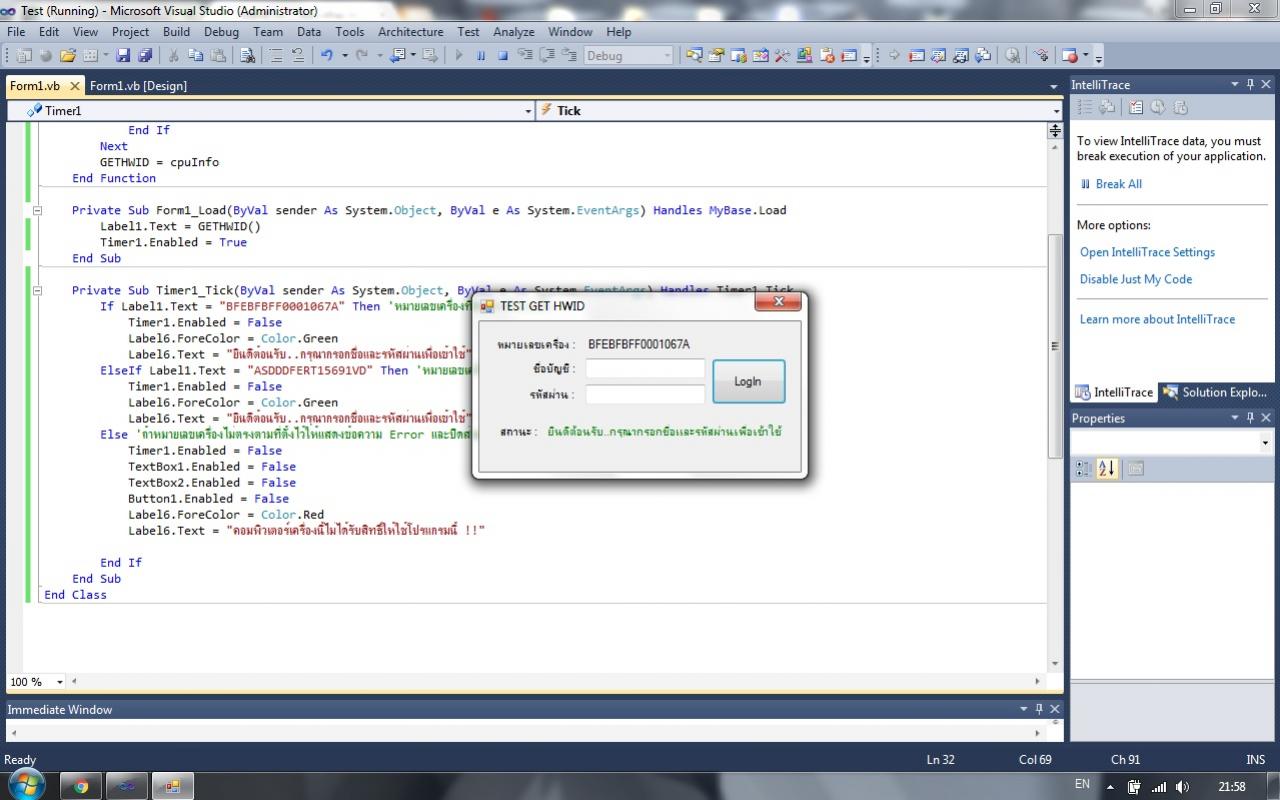This screenshot has width=1280, height=800.
Task: Open Google Chrome from the taskbar
Action: tap(81, 786)
